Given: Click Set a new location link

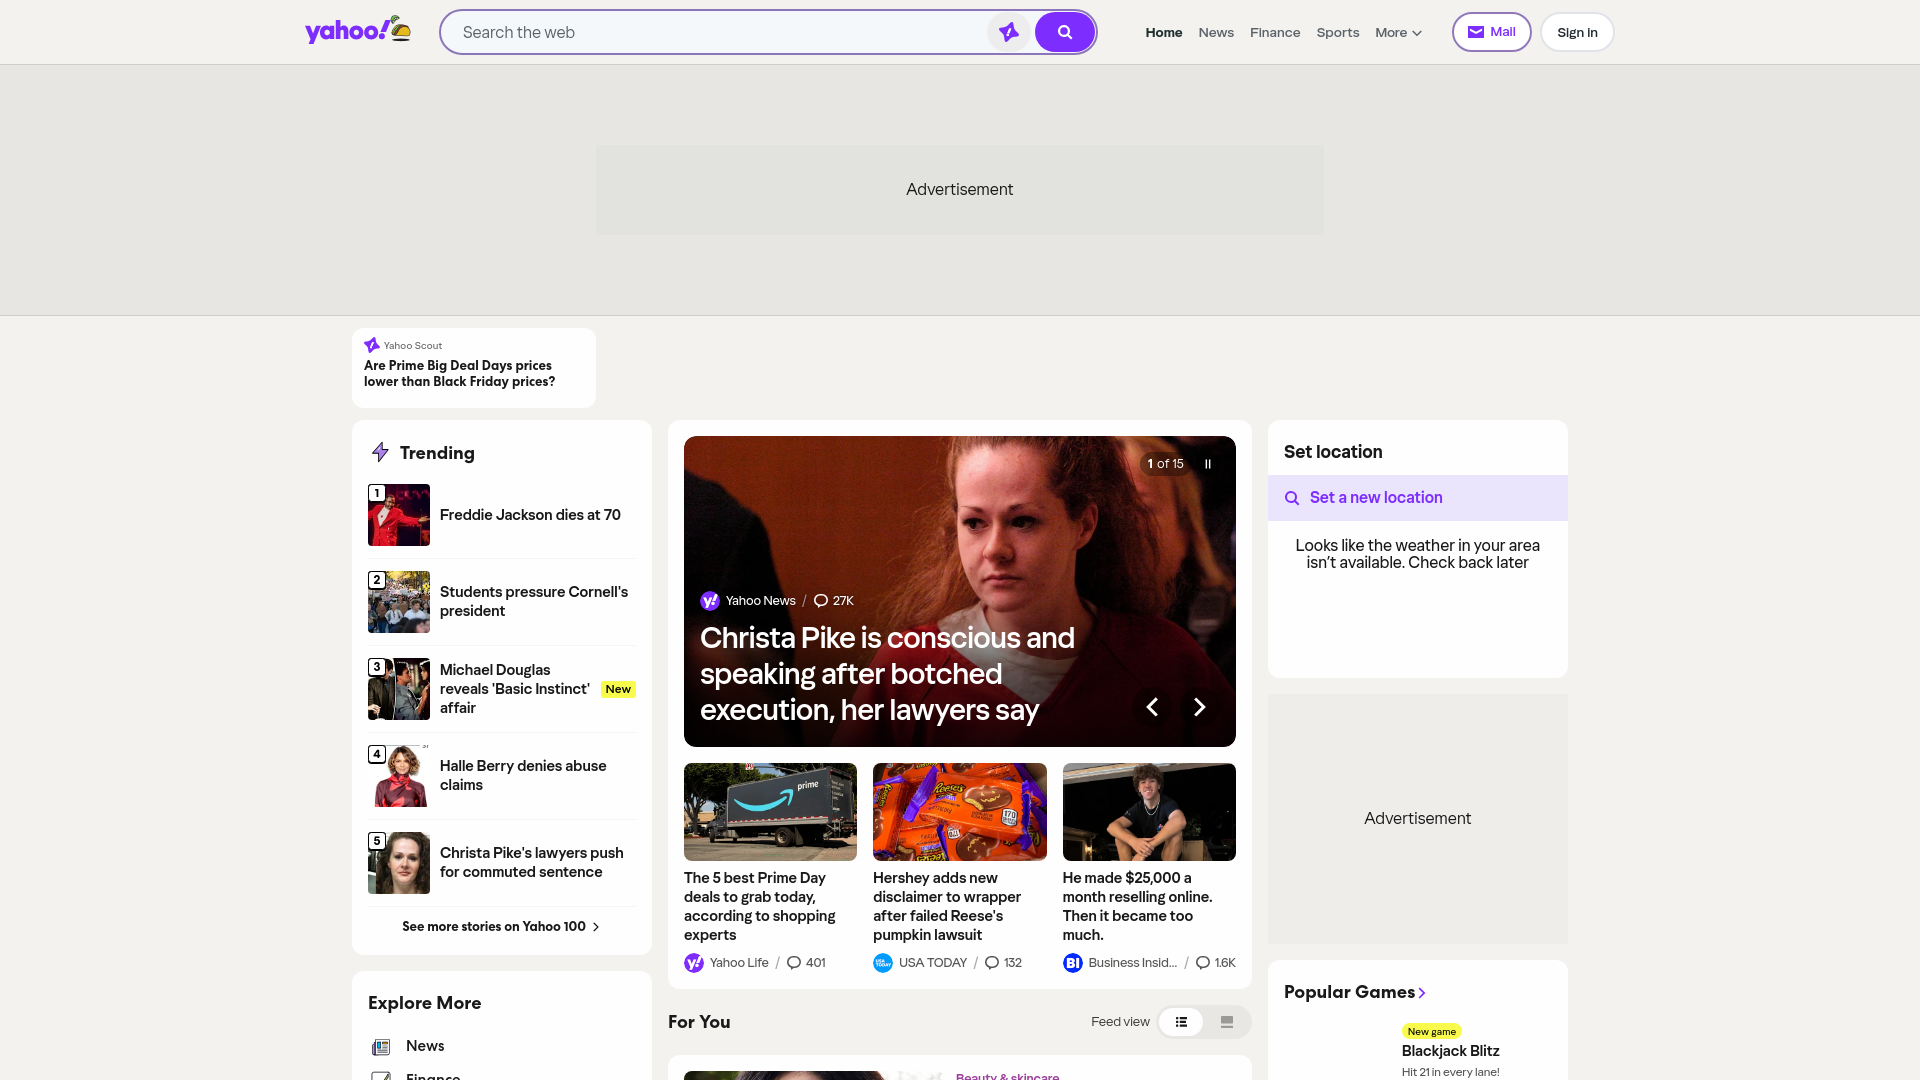Looking at the screenshot, I should click(x=1376, y=498).
